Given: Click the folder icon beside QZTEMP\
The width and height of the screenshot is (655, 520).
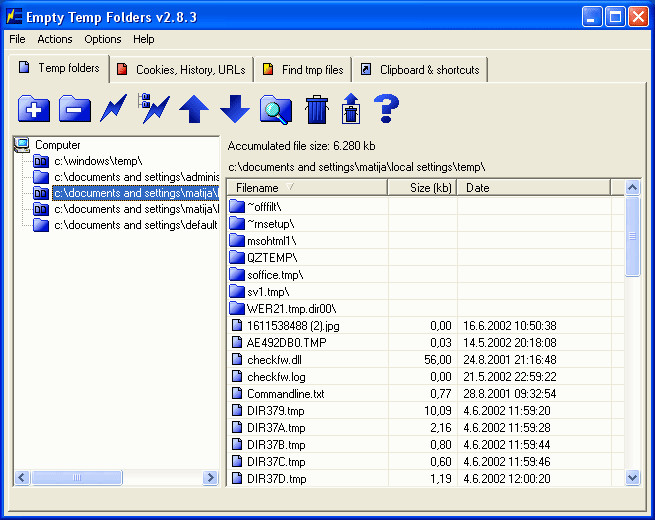Looking at the screenshot, I should 237,257.
